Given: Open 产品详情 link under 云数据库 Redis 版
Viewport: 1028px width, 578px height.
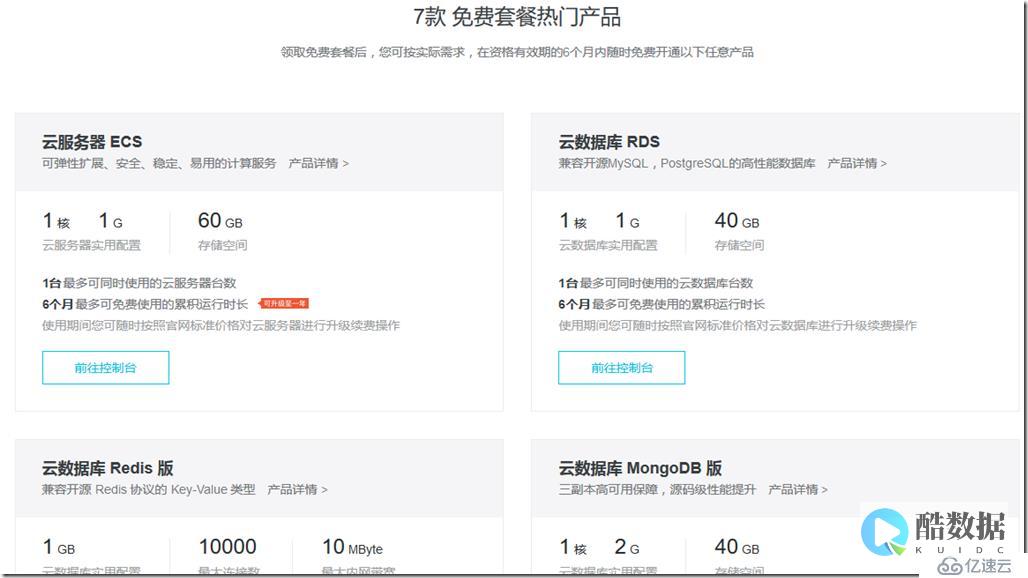Looking at the screenshot, I should pyautogui.click(x=297, y=490).
